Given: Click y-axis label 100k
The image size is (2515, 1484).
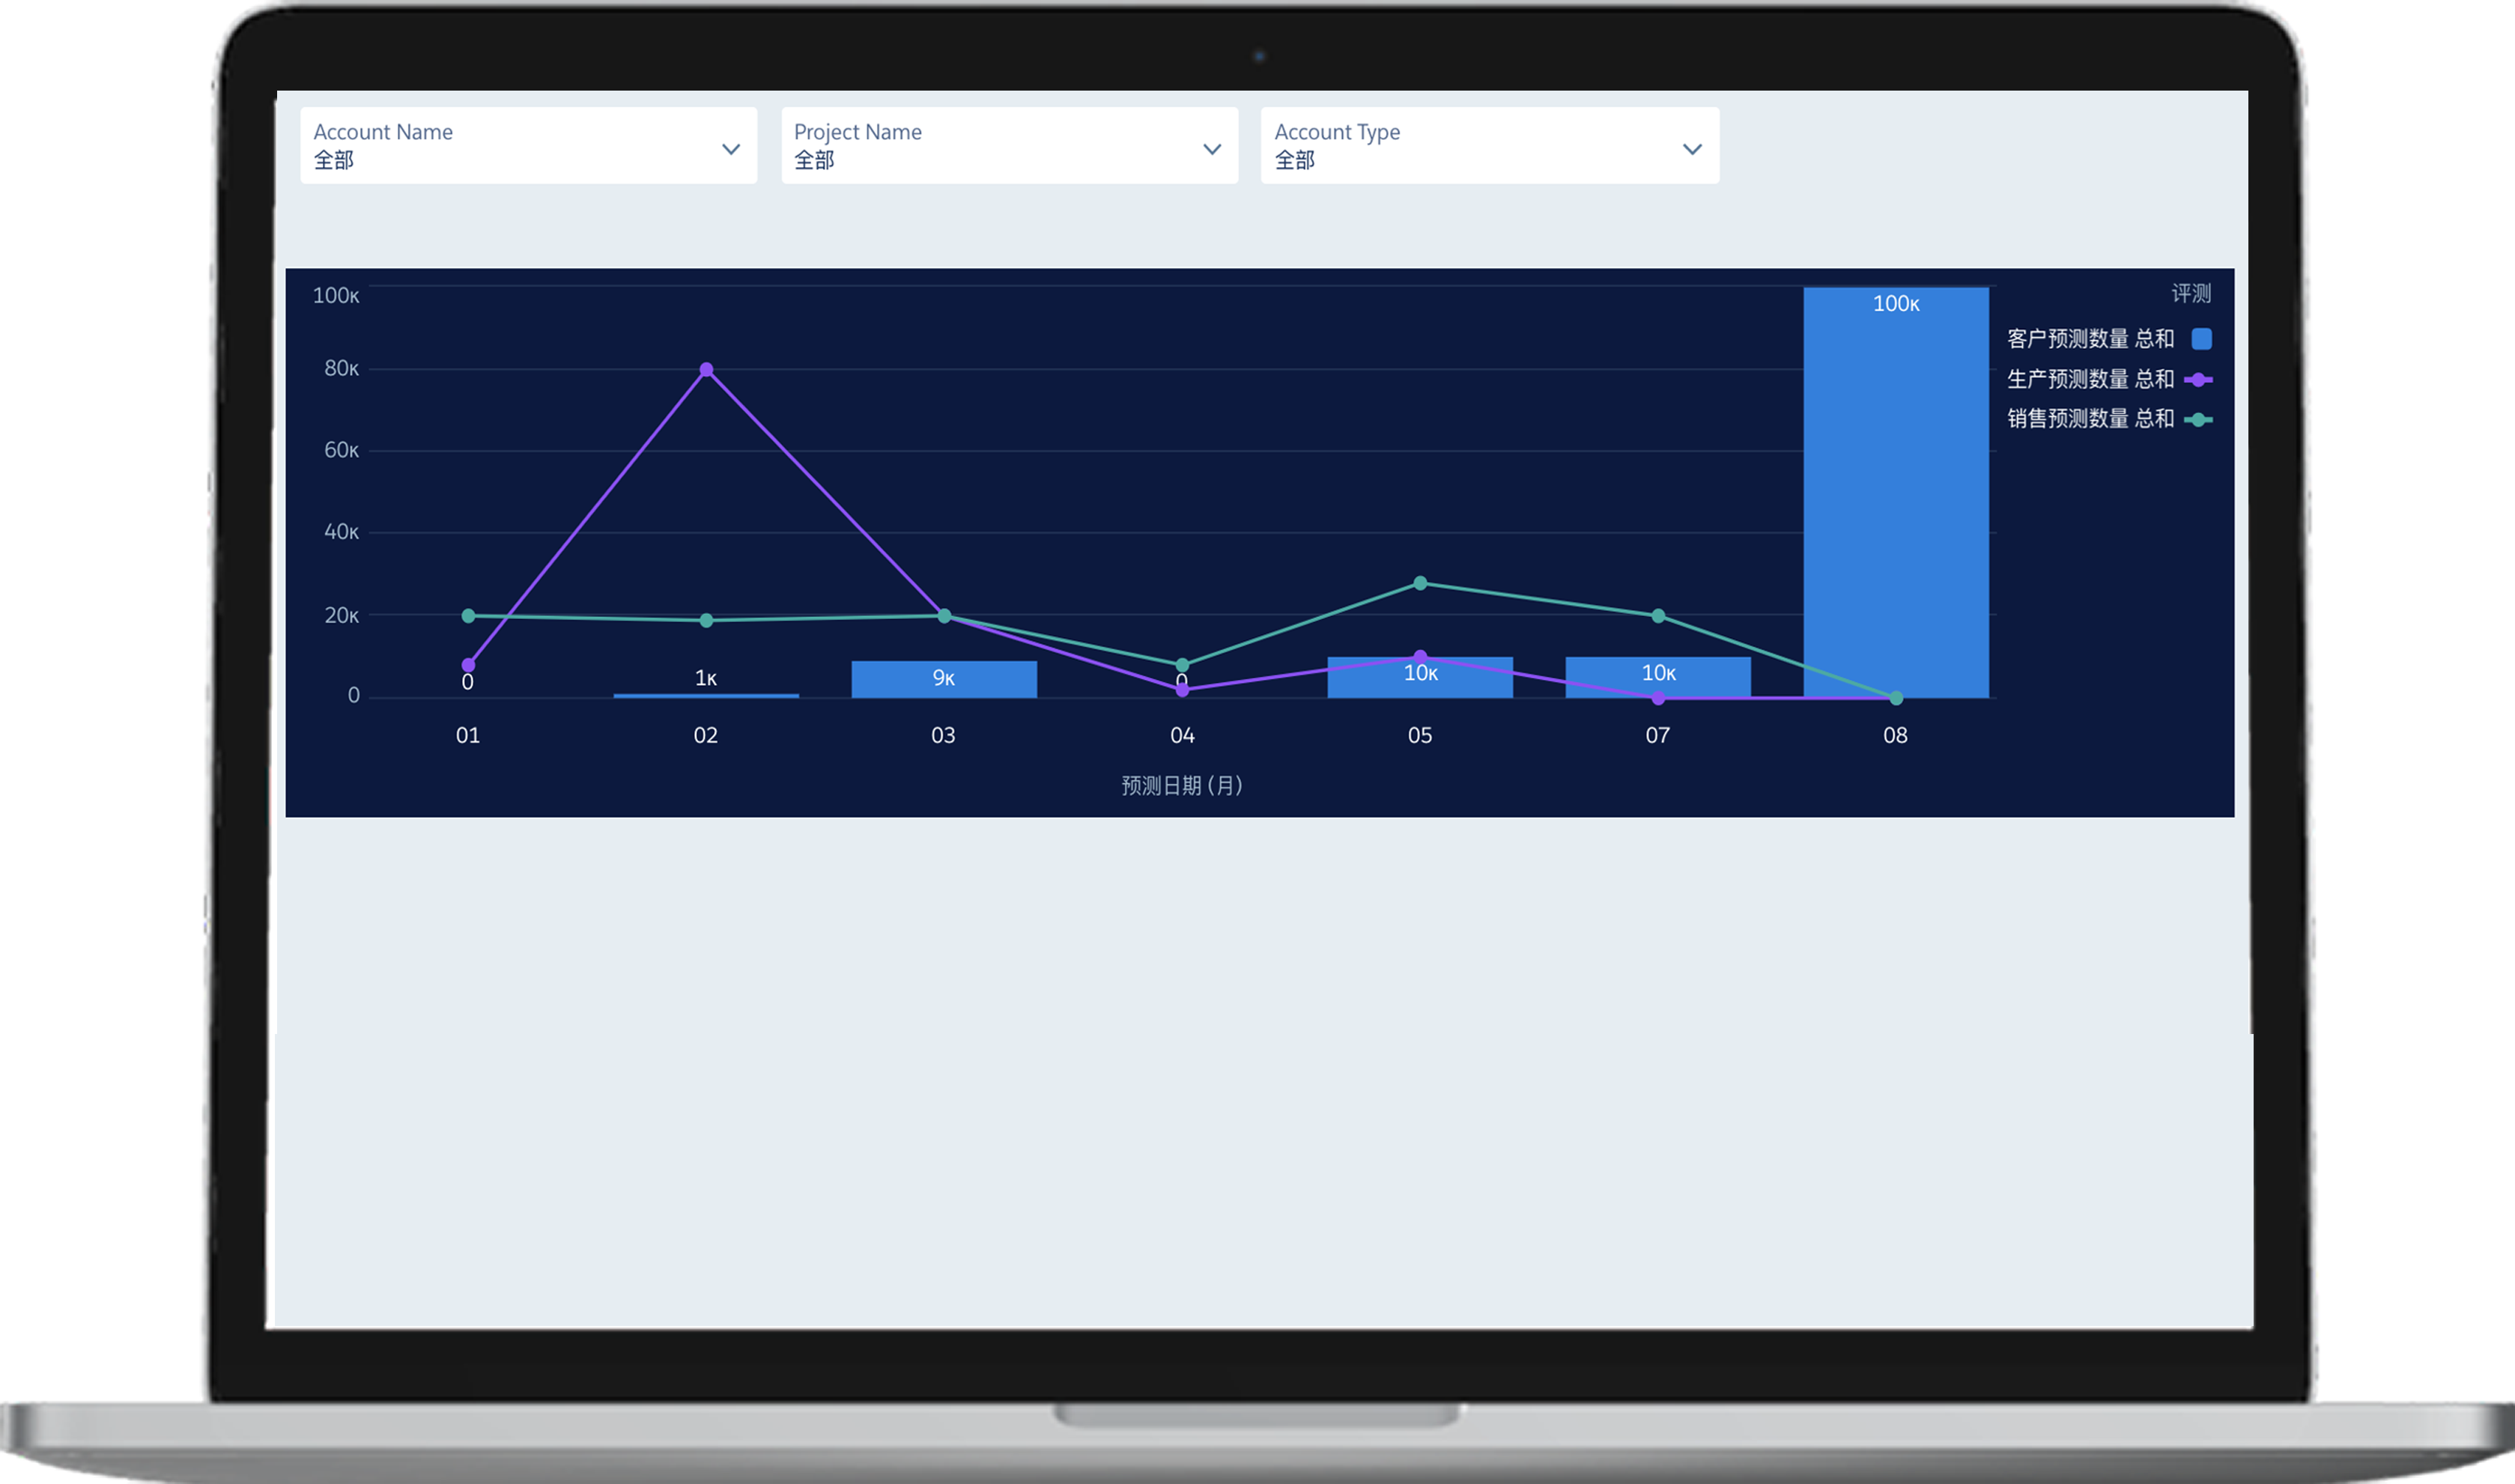Looking at the screenshot, I should point(336,296).
